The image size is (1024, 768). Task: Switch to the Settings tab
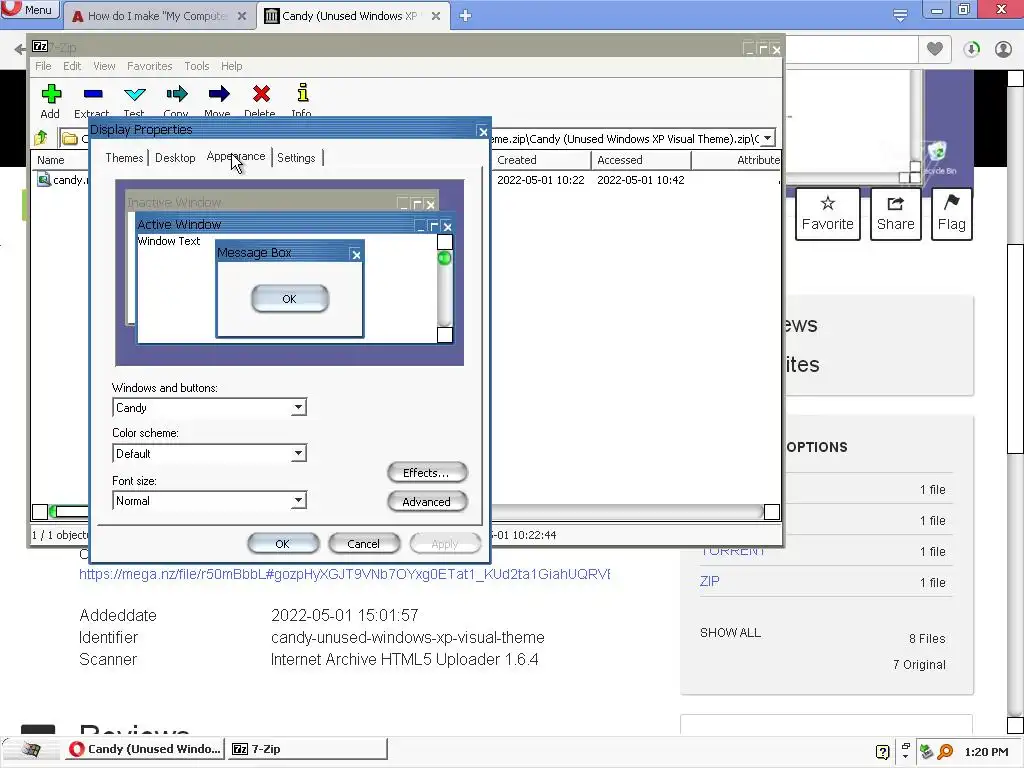click(296, 157)
